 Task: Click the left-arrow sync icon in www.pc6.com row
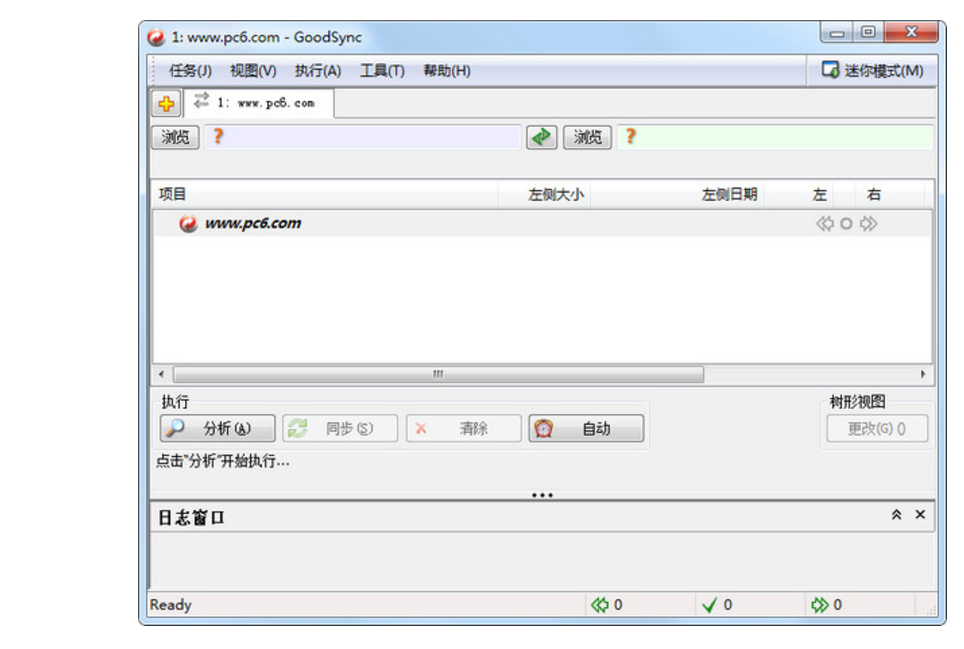click(x=825, y=224)
